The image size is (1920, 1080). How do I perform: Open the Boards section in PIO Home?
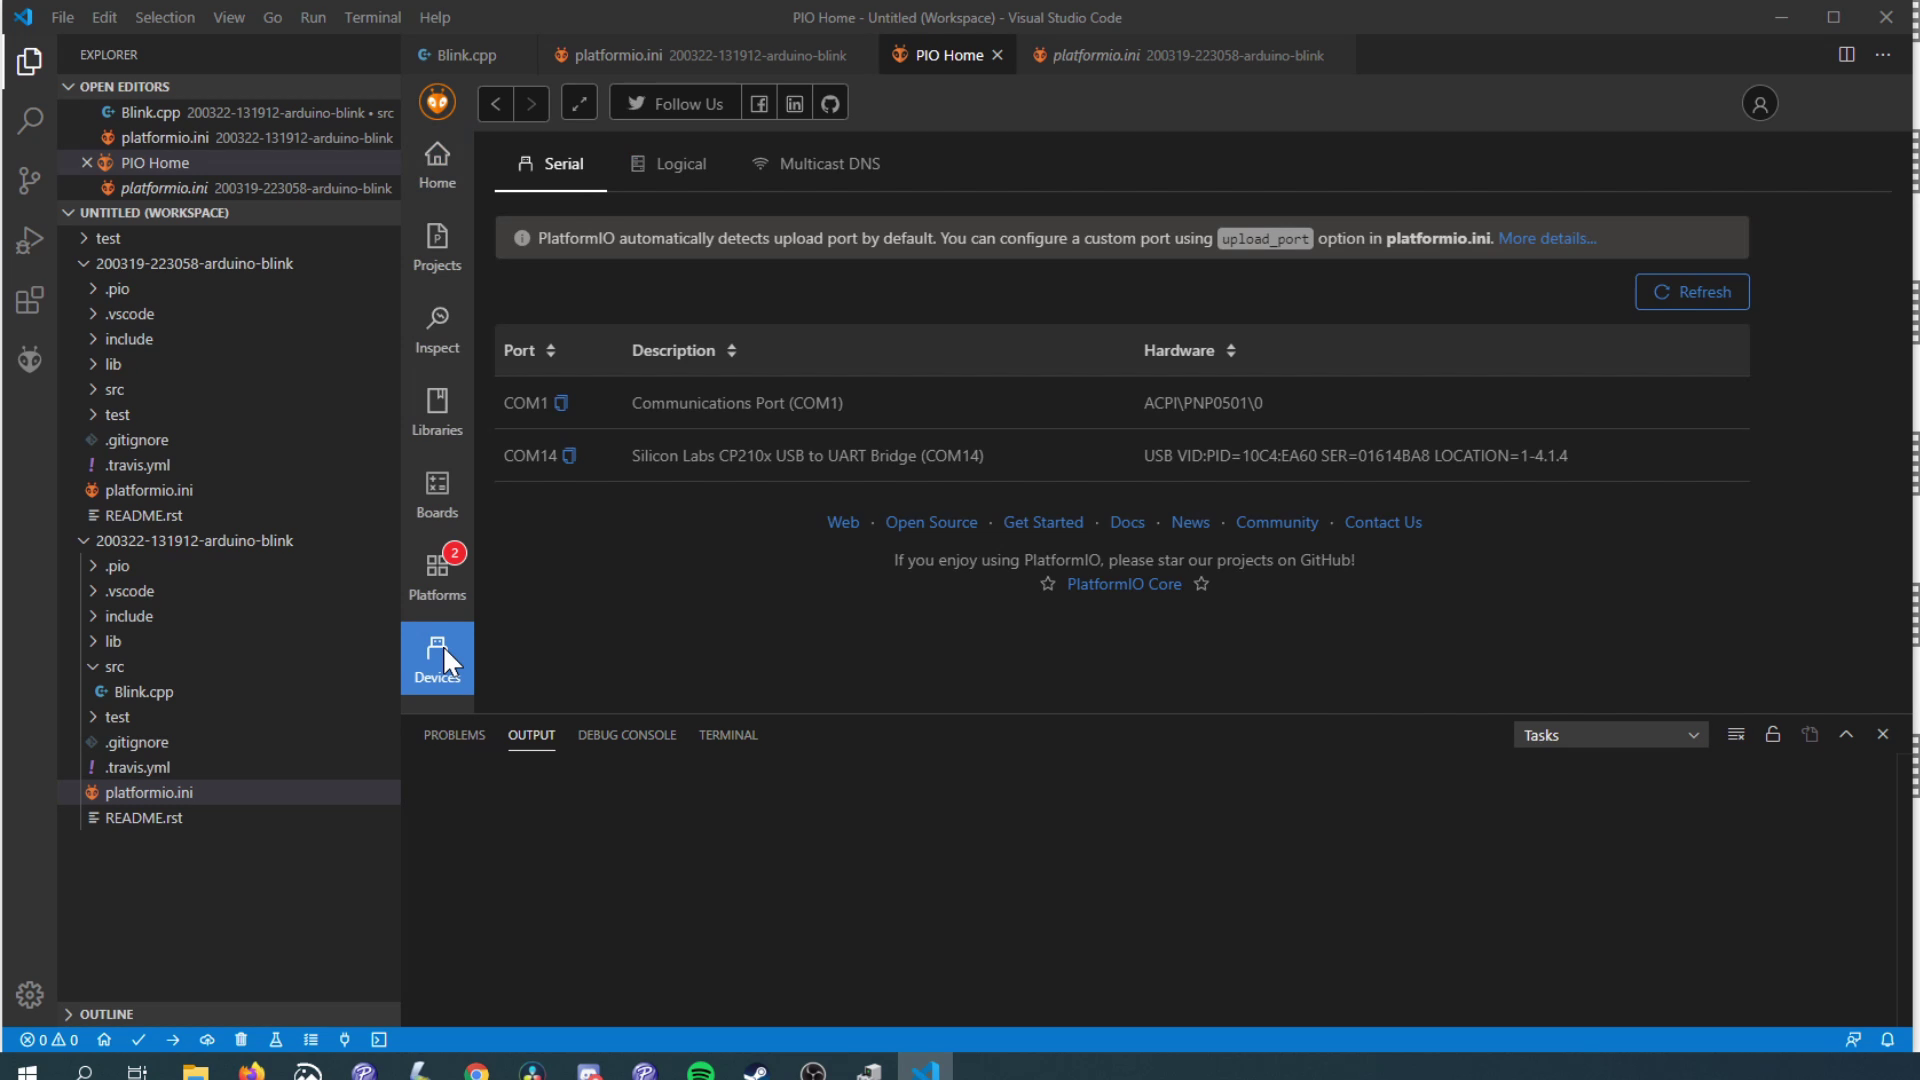click(437, 494)
